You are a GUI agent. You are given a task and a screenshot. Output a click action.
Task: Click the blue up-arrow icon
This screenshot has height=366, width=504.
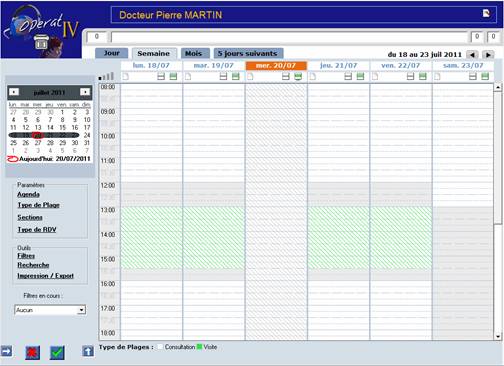(x=88, y=351)
